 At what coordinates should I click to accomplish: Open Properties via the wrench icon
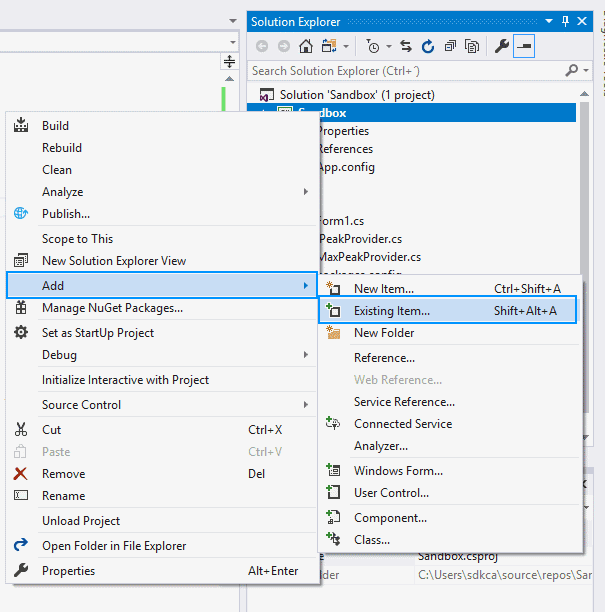click(x=502, y=46)
